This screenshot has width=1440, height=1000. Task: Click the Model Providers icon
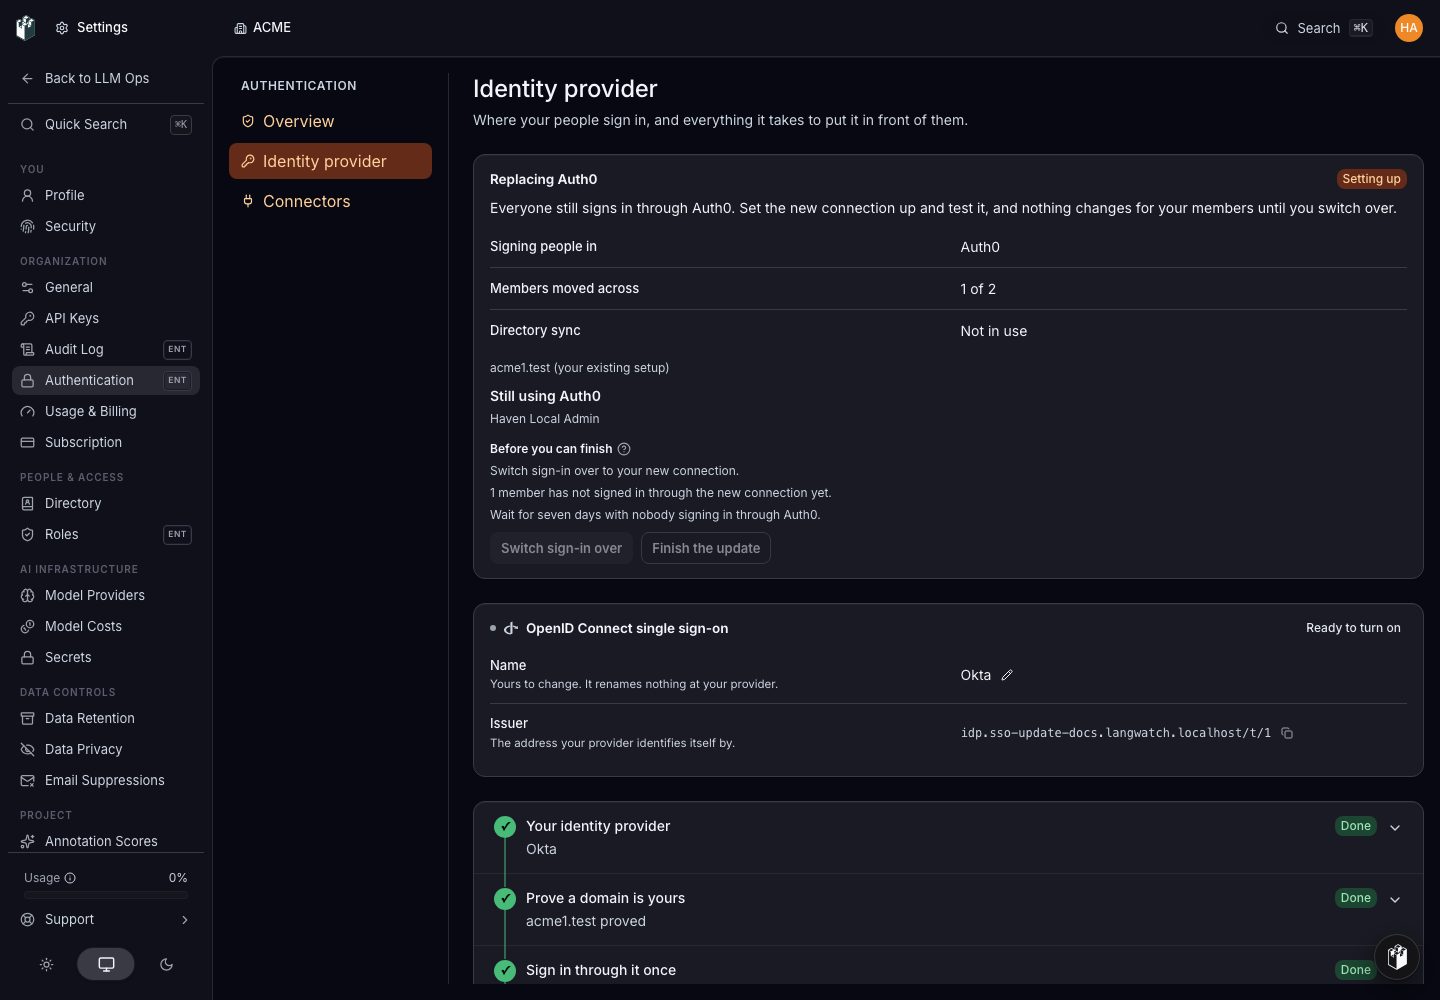click(28, 595)
